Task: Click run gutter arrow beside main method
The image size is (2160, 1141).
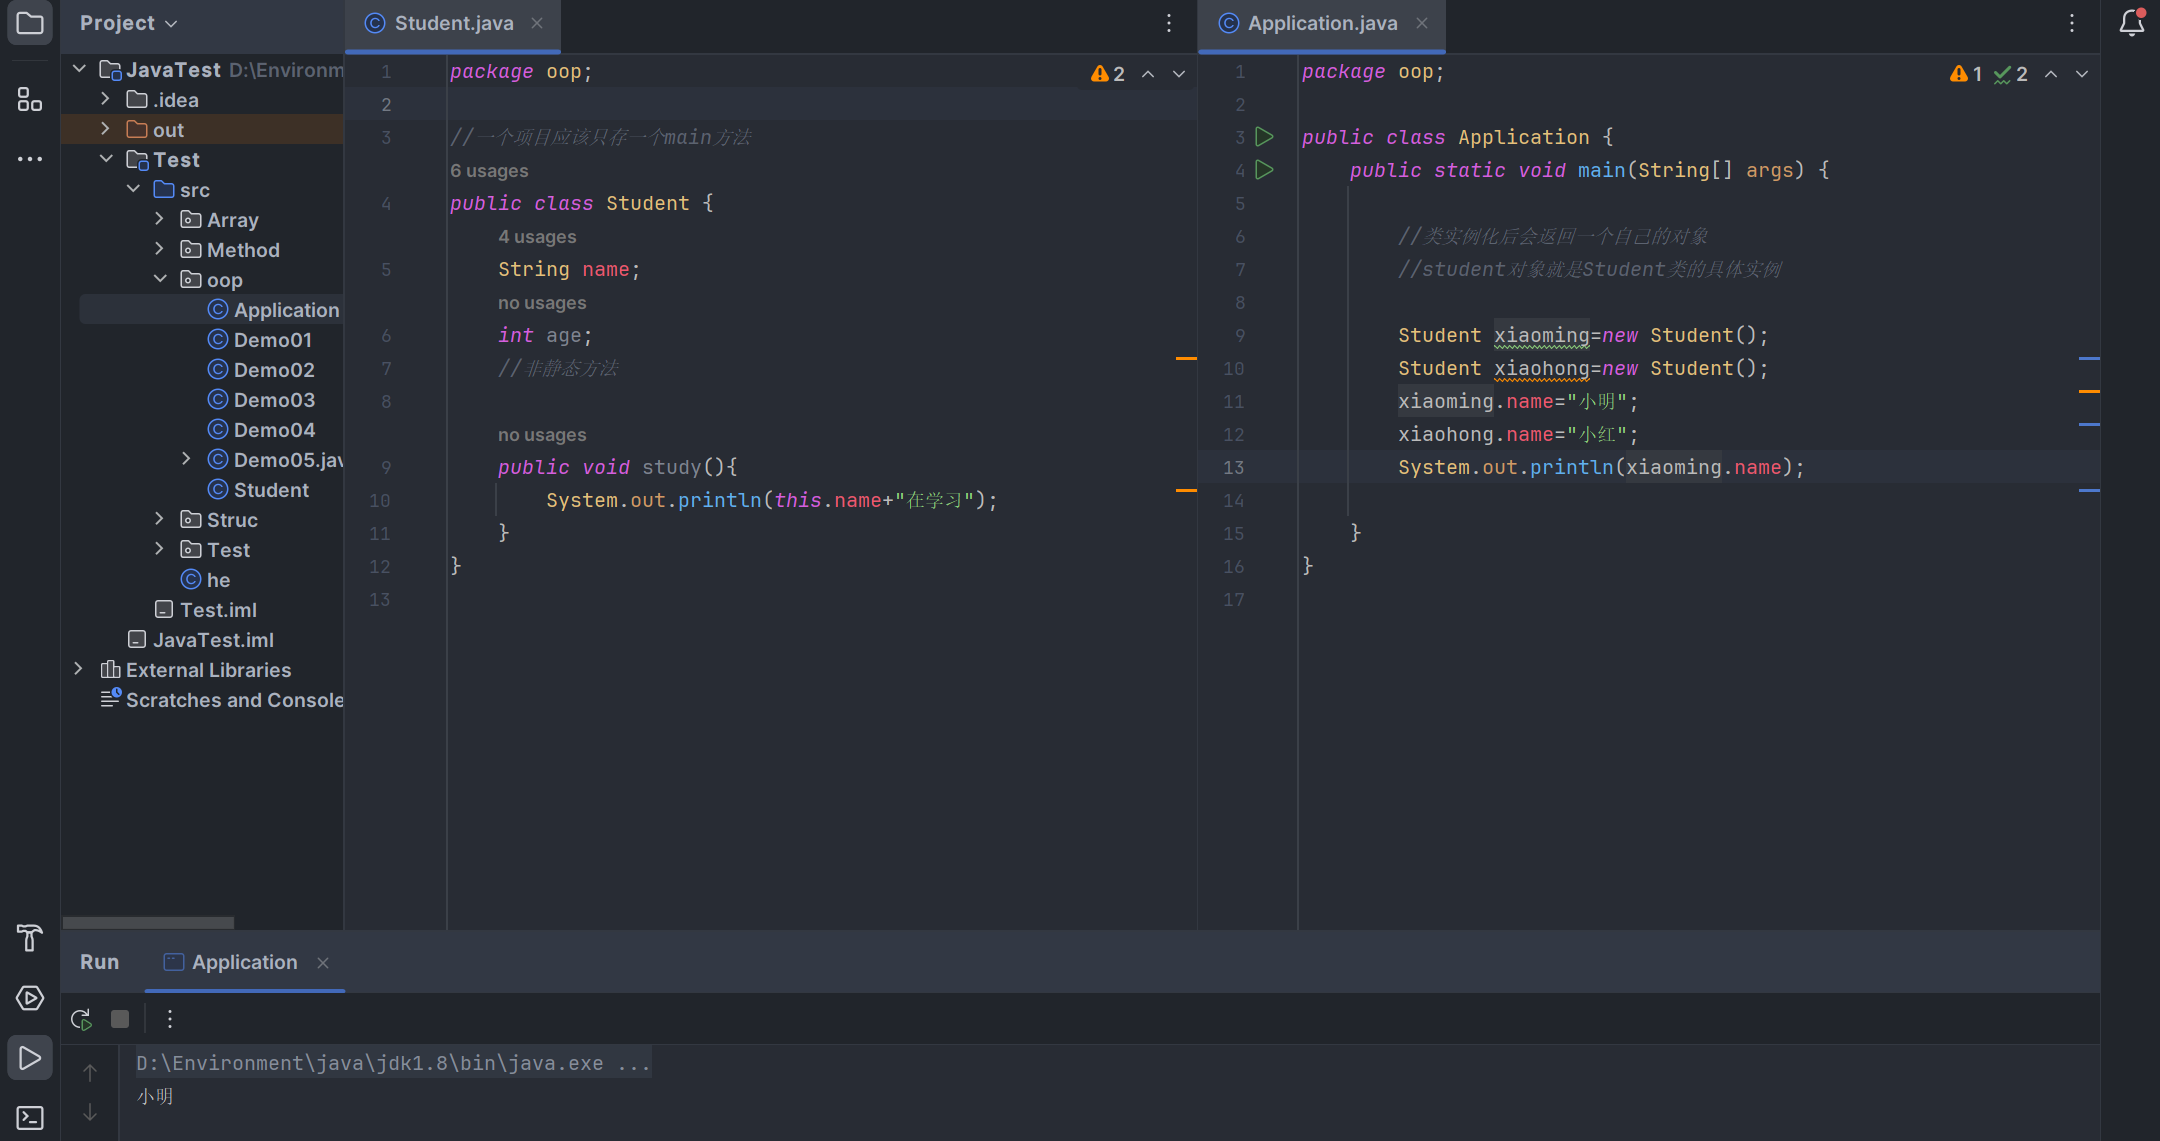Action: click(1264, 170)
